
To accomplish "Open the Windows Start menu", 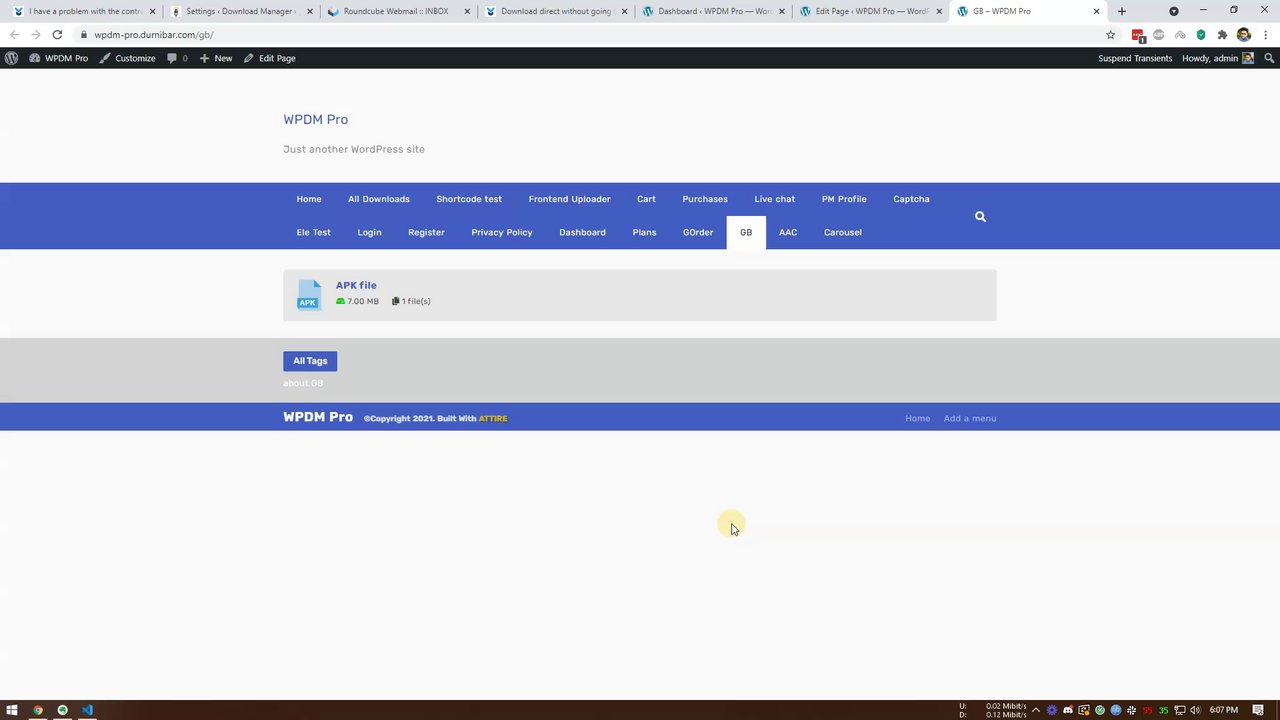I will [x=12, y=710].
